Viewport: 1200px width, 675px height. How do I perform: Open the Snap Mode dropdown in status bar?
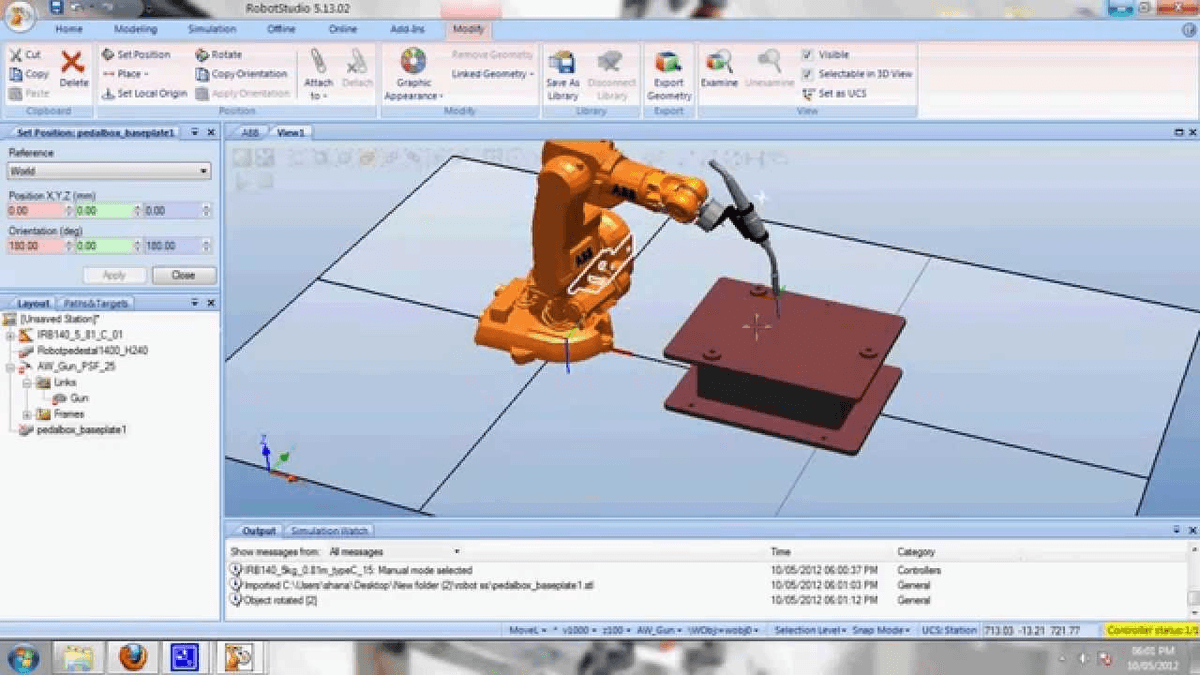click(882, 631)
